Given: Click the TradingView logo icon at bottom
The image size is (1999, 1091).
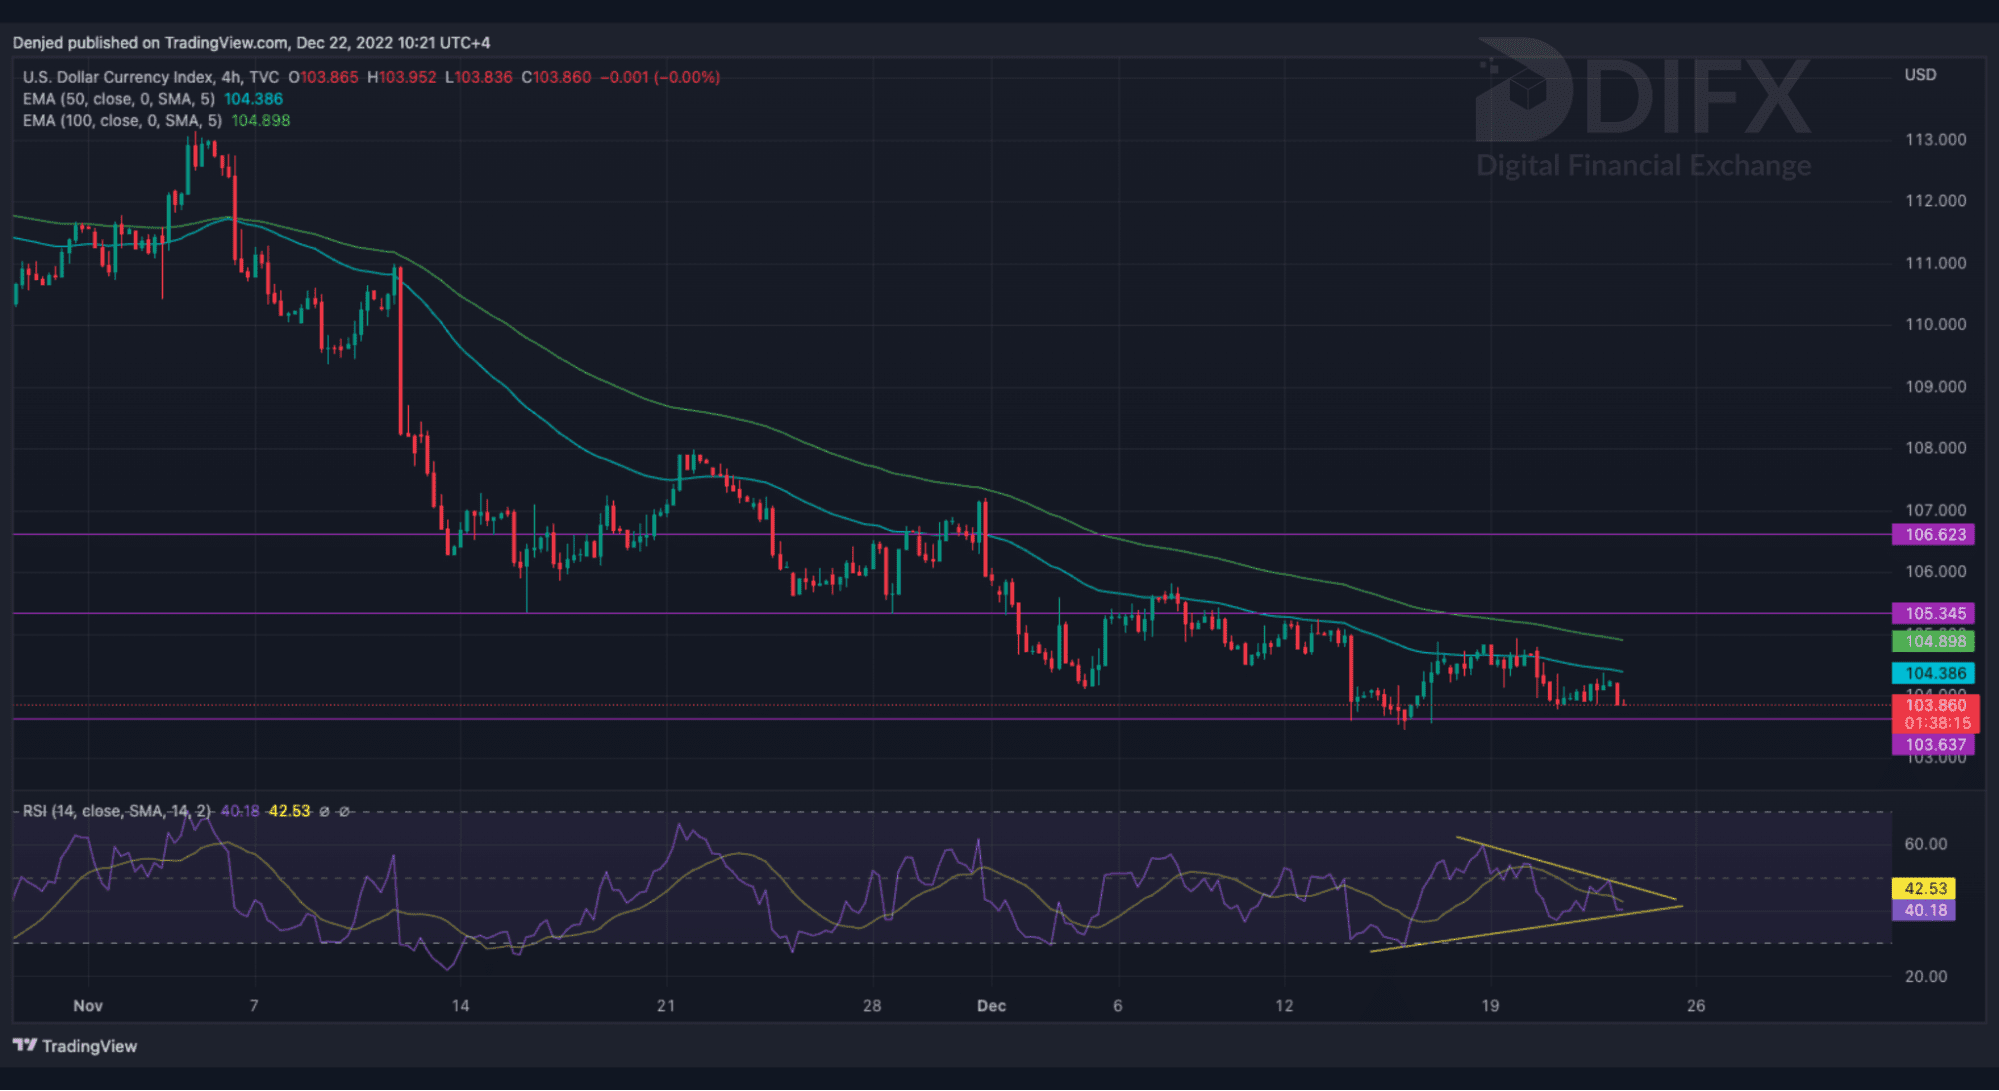Looking at the screenshot, I should pyautogui.click(x=24, y=1045).
